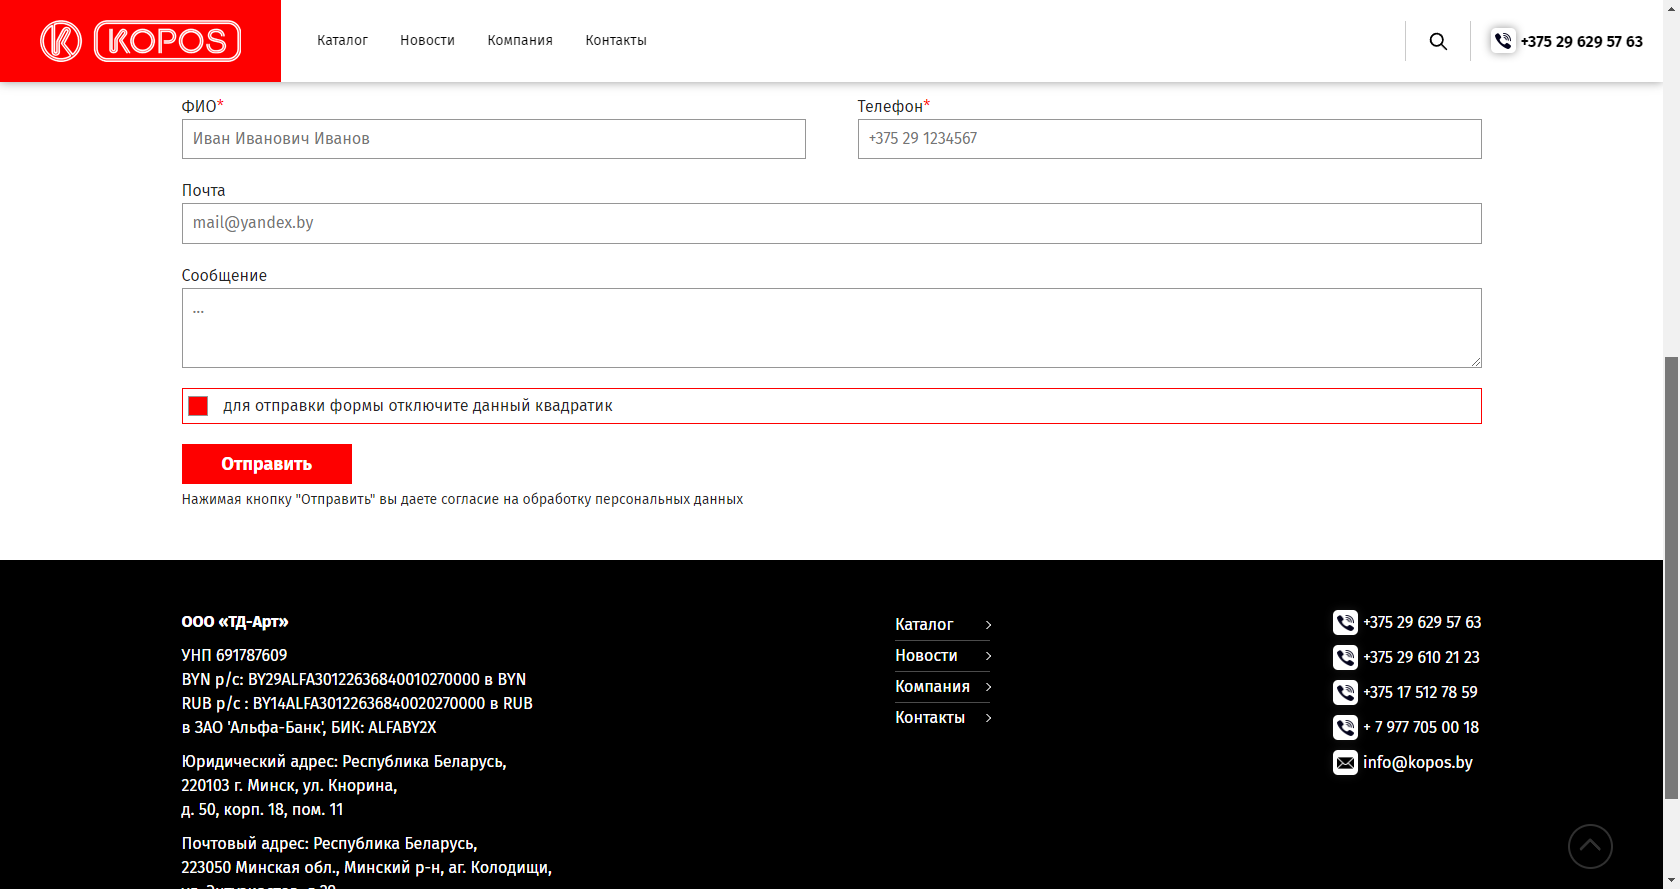Click footer phone link + 7 977 705 00 18
Screen dimensions: 1680x889
click(1421, 728)
